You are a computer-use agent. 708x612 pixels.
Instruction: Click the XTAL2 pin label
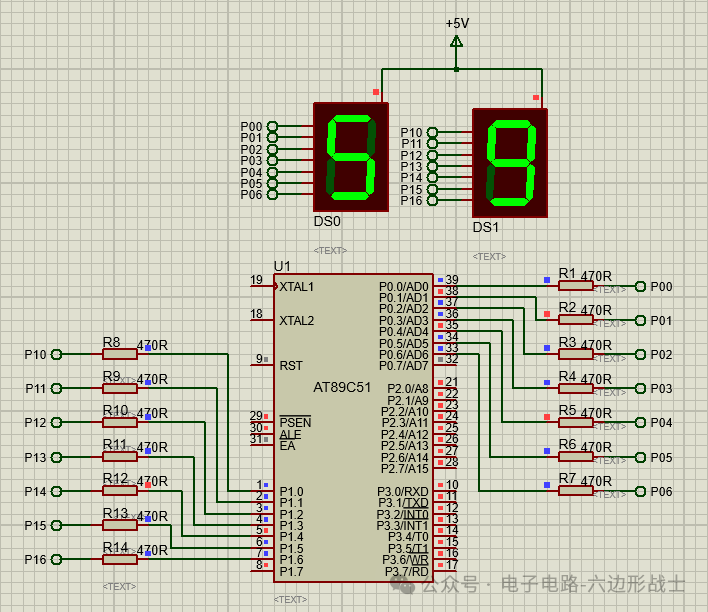coord(296,321)
